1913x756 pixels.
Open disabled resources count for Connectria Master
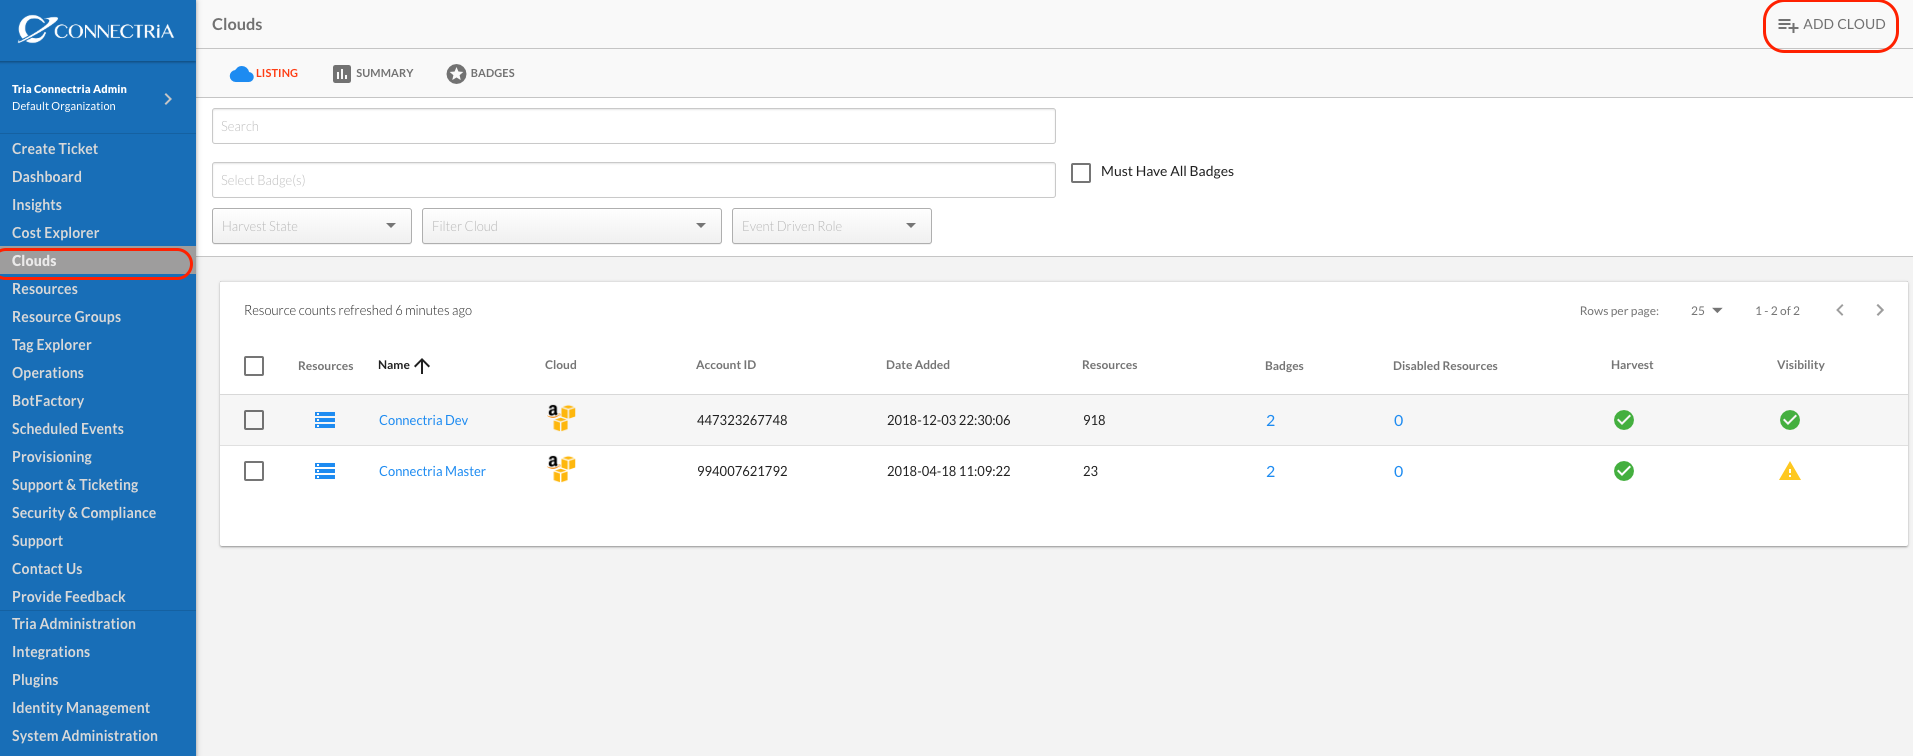(1398, 471)
